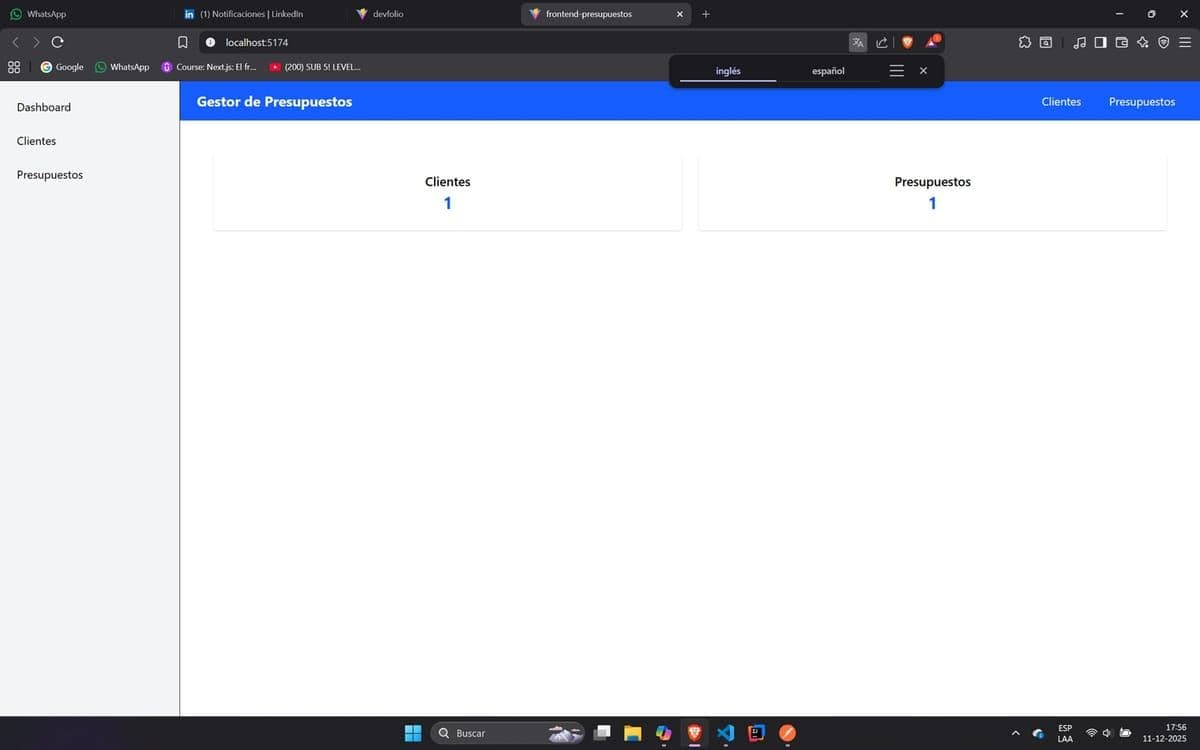Screen dimensions: 1200x750
Task: Click the Presupuestos count card
Action: pos(932,192)
